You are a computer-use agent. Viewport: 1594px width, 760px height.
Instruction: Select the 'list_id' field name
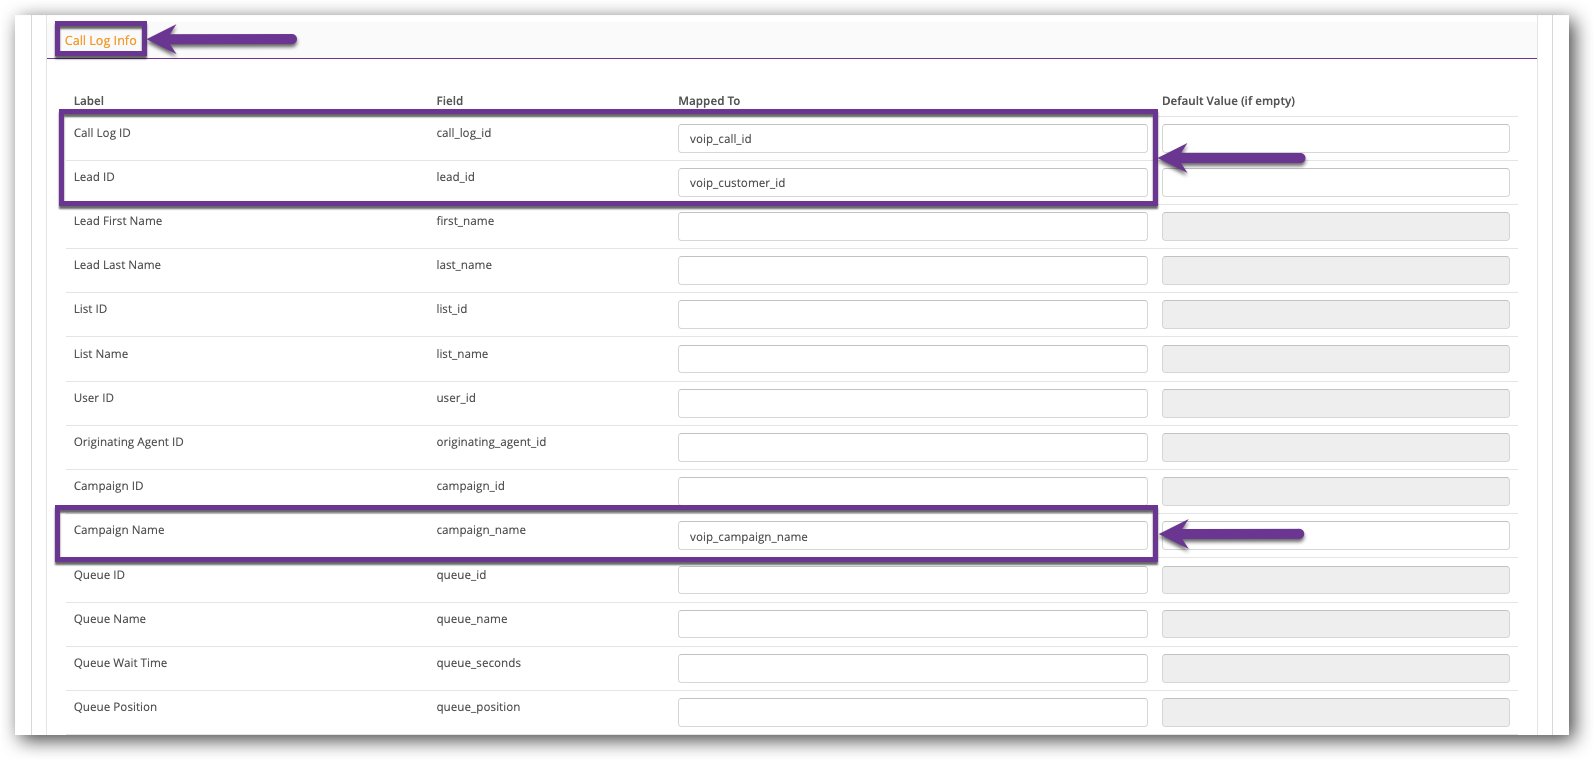pyautogui.click(x=452, y=309)
